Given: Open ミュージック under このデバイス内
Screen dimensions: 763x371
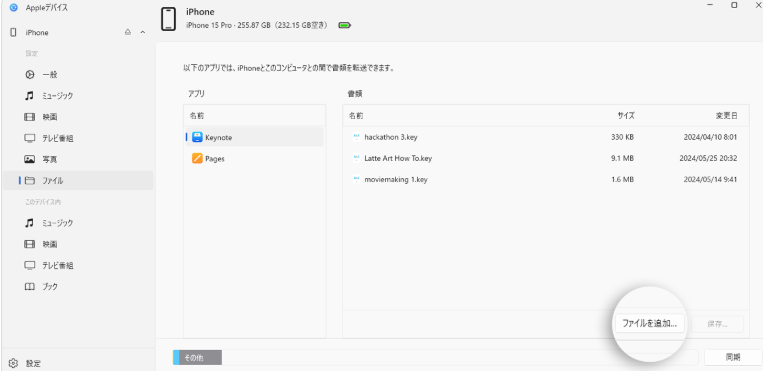Looking at the screenshot, I should point(78,223).
